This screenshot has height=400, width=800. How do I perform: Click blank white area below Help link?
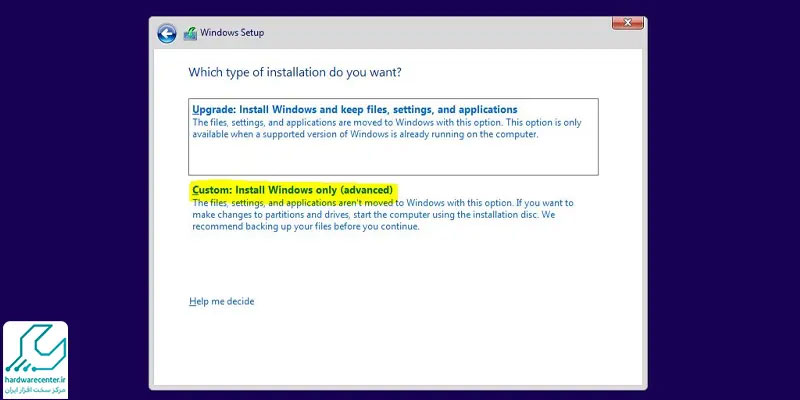[x=400, y=345]
